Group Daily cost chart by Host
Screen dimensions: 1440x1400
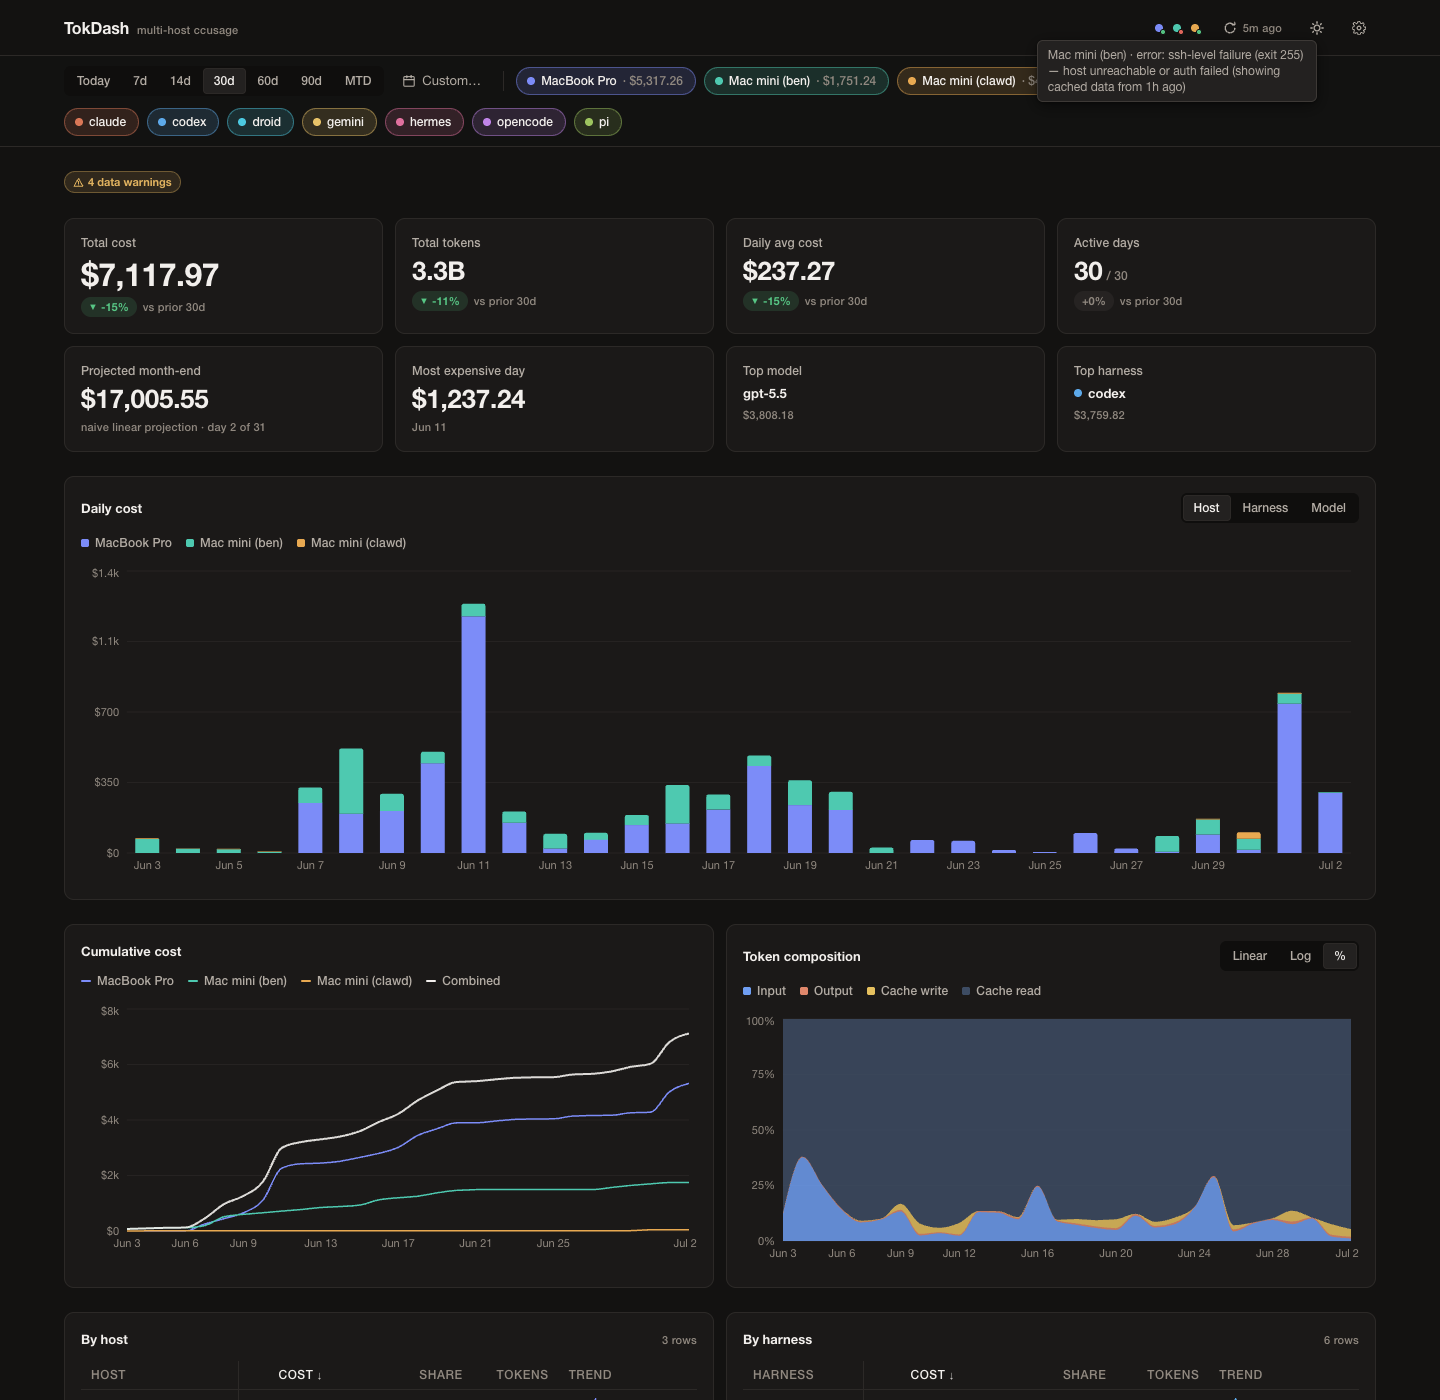[x=1206, y=508]
